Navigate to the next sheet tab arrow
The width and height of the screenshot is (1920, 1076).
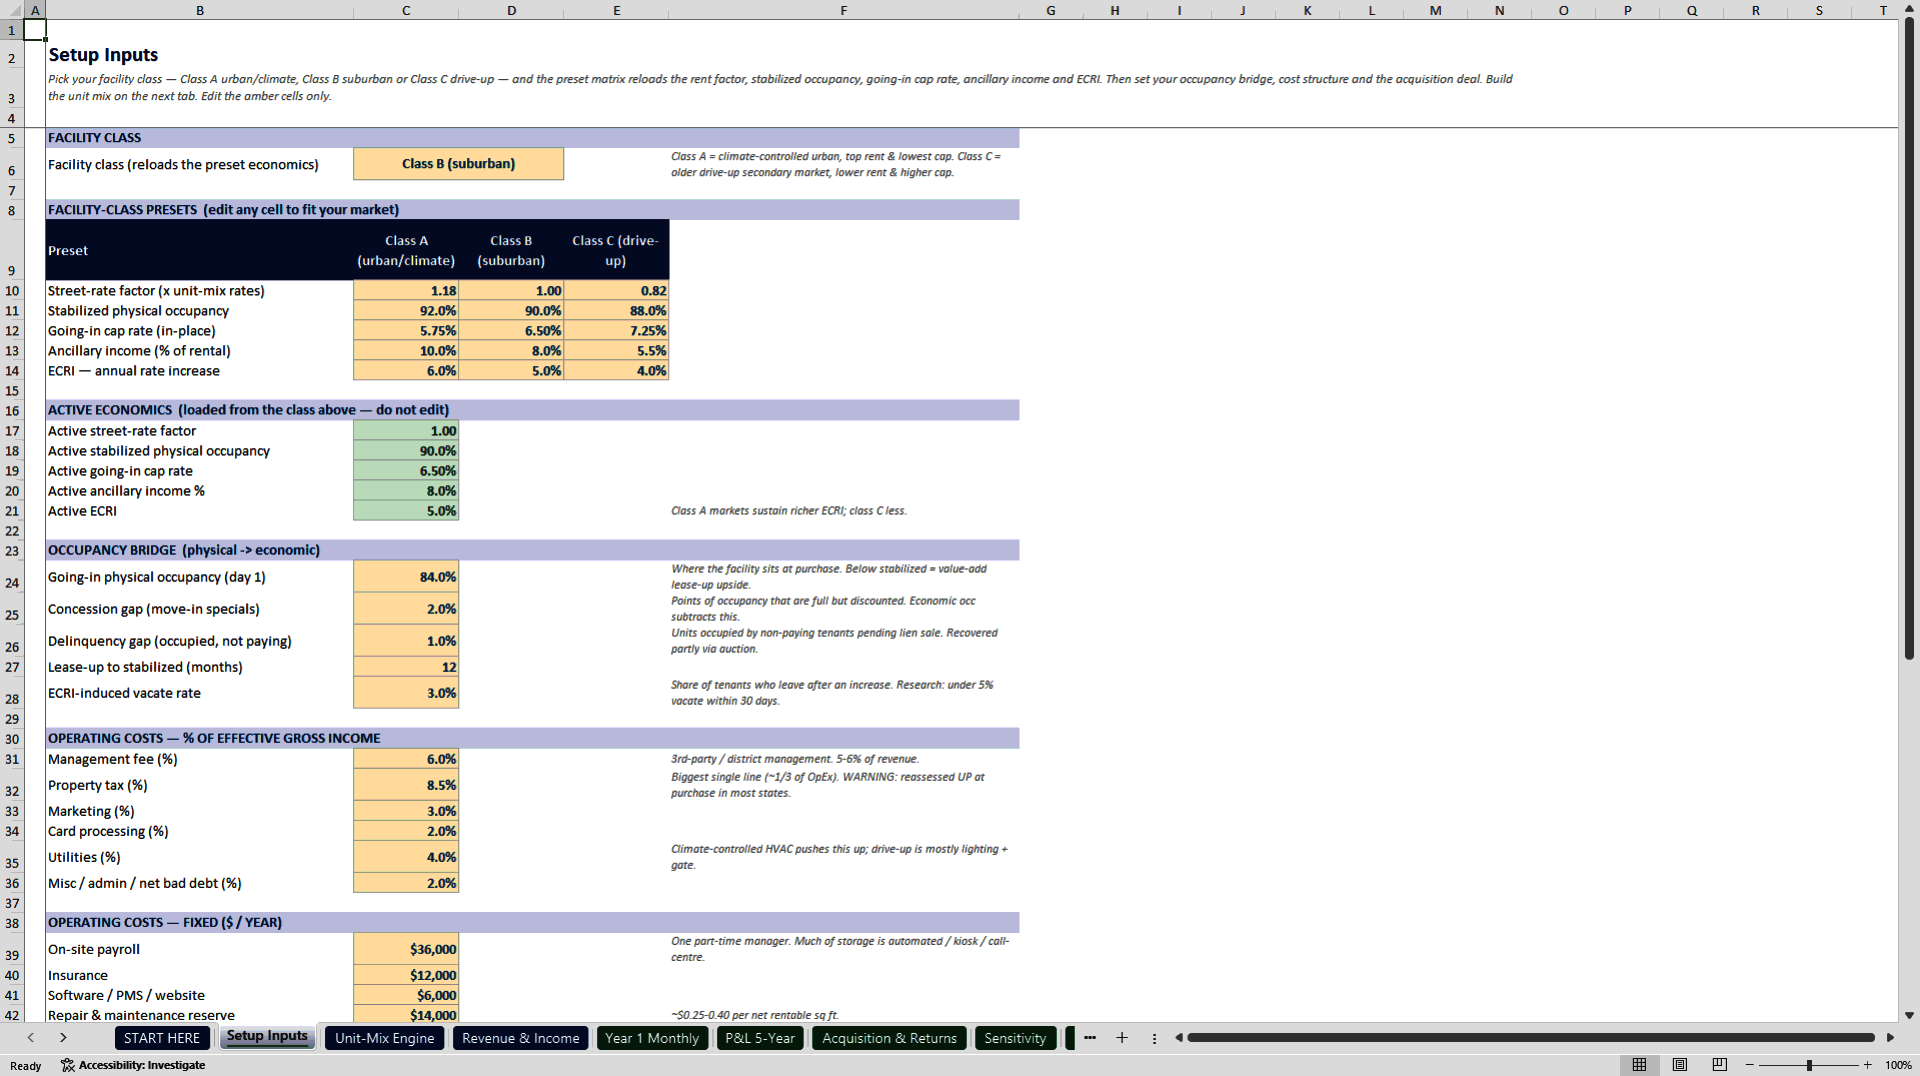[x=63, y=1038]
